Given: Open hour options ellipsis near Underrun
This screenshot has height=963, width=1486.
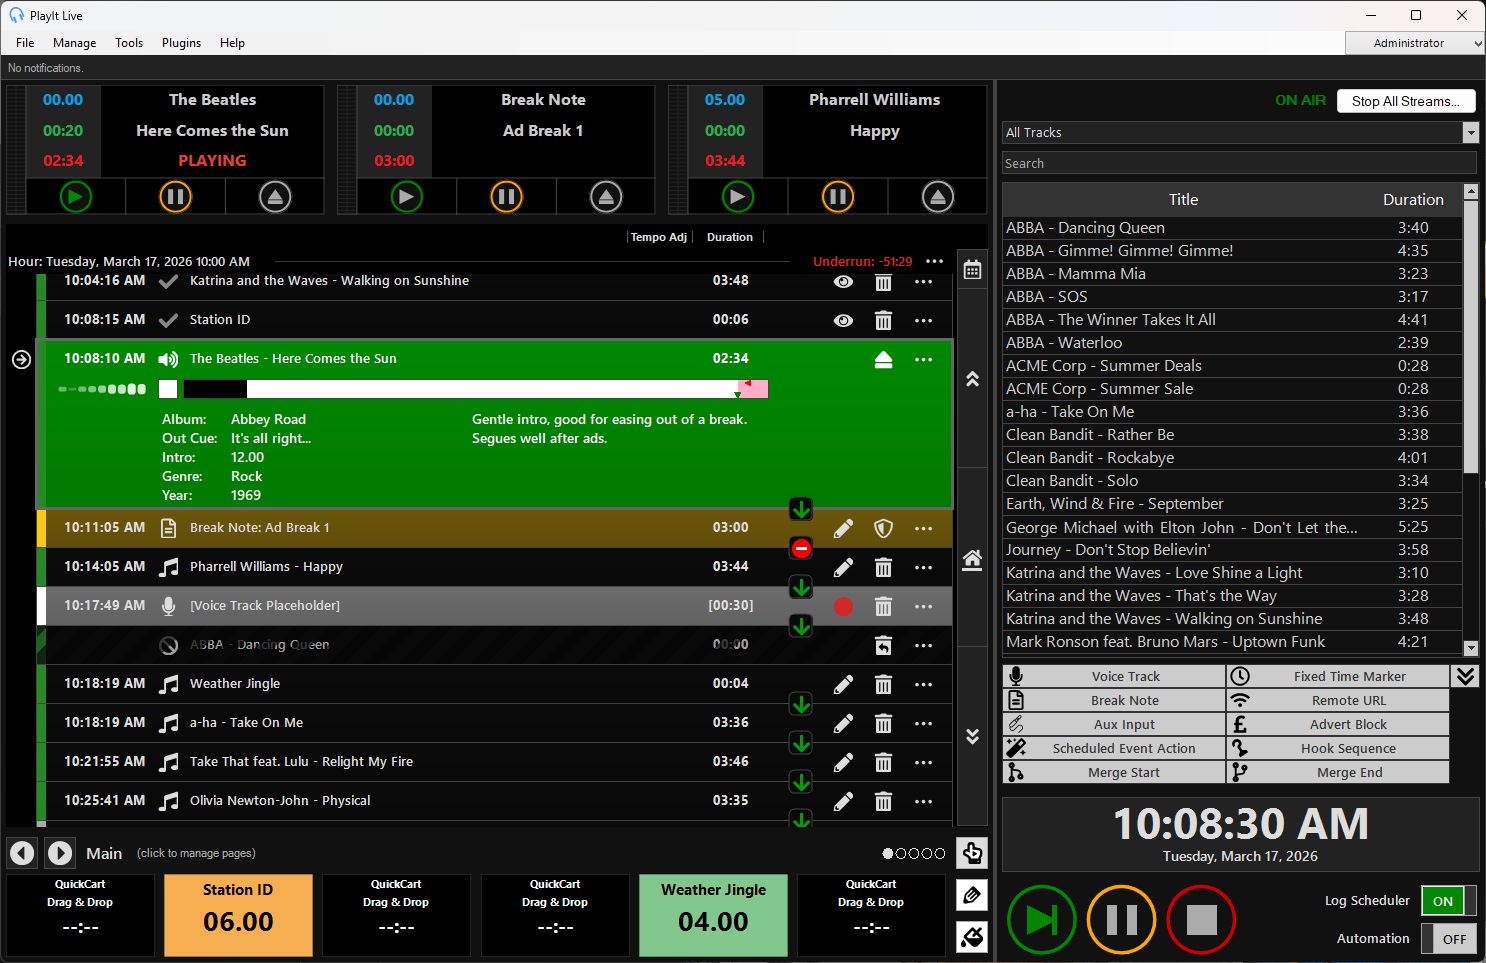Looking at the screenshot, I should 935,261.
